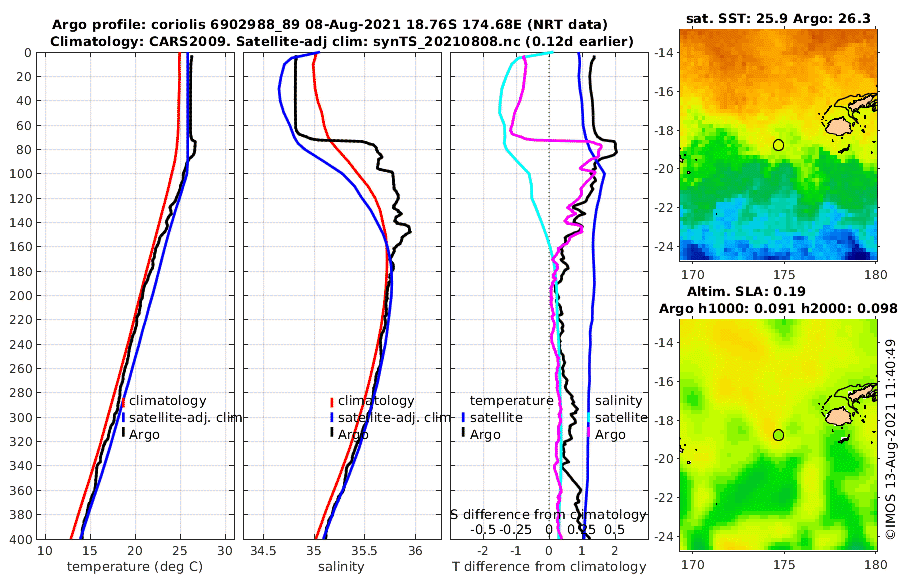Click the Argo float circle on SST map

(x=778, y=145)
